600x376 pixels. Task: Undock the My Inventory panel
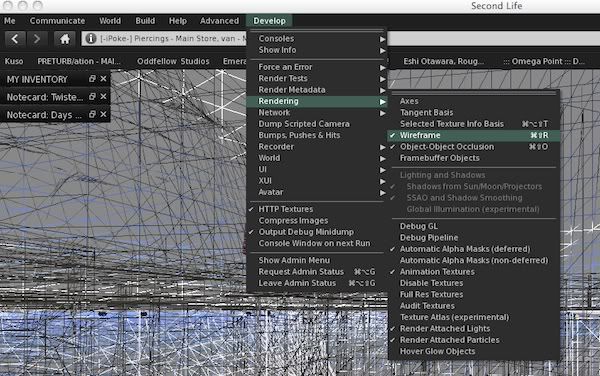pos(92,78)
